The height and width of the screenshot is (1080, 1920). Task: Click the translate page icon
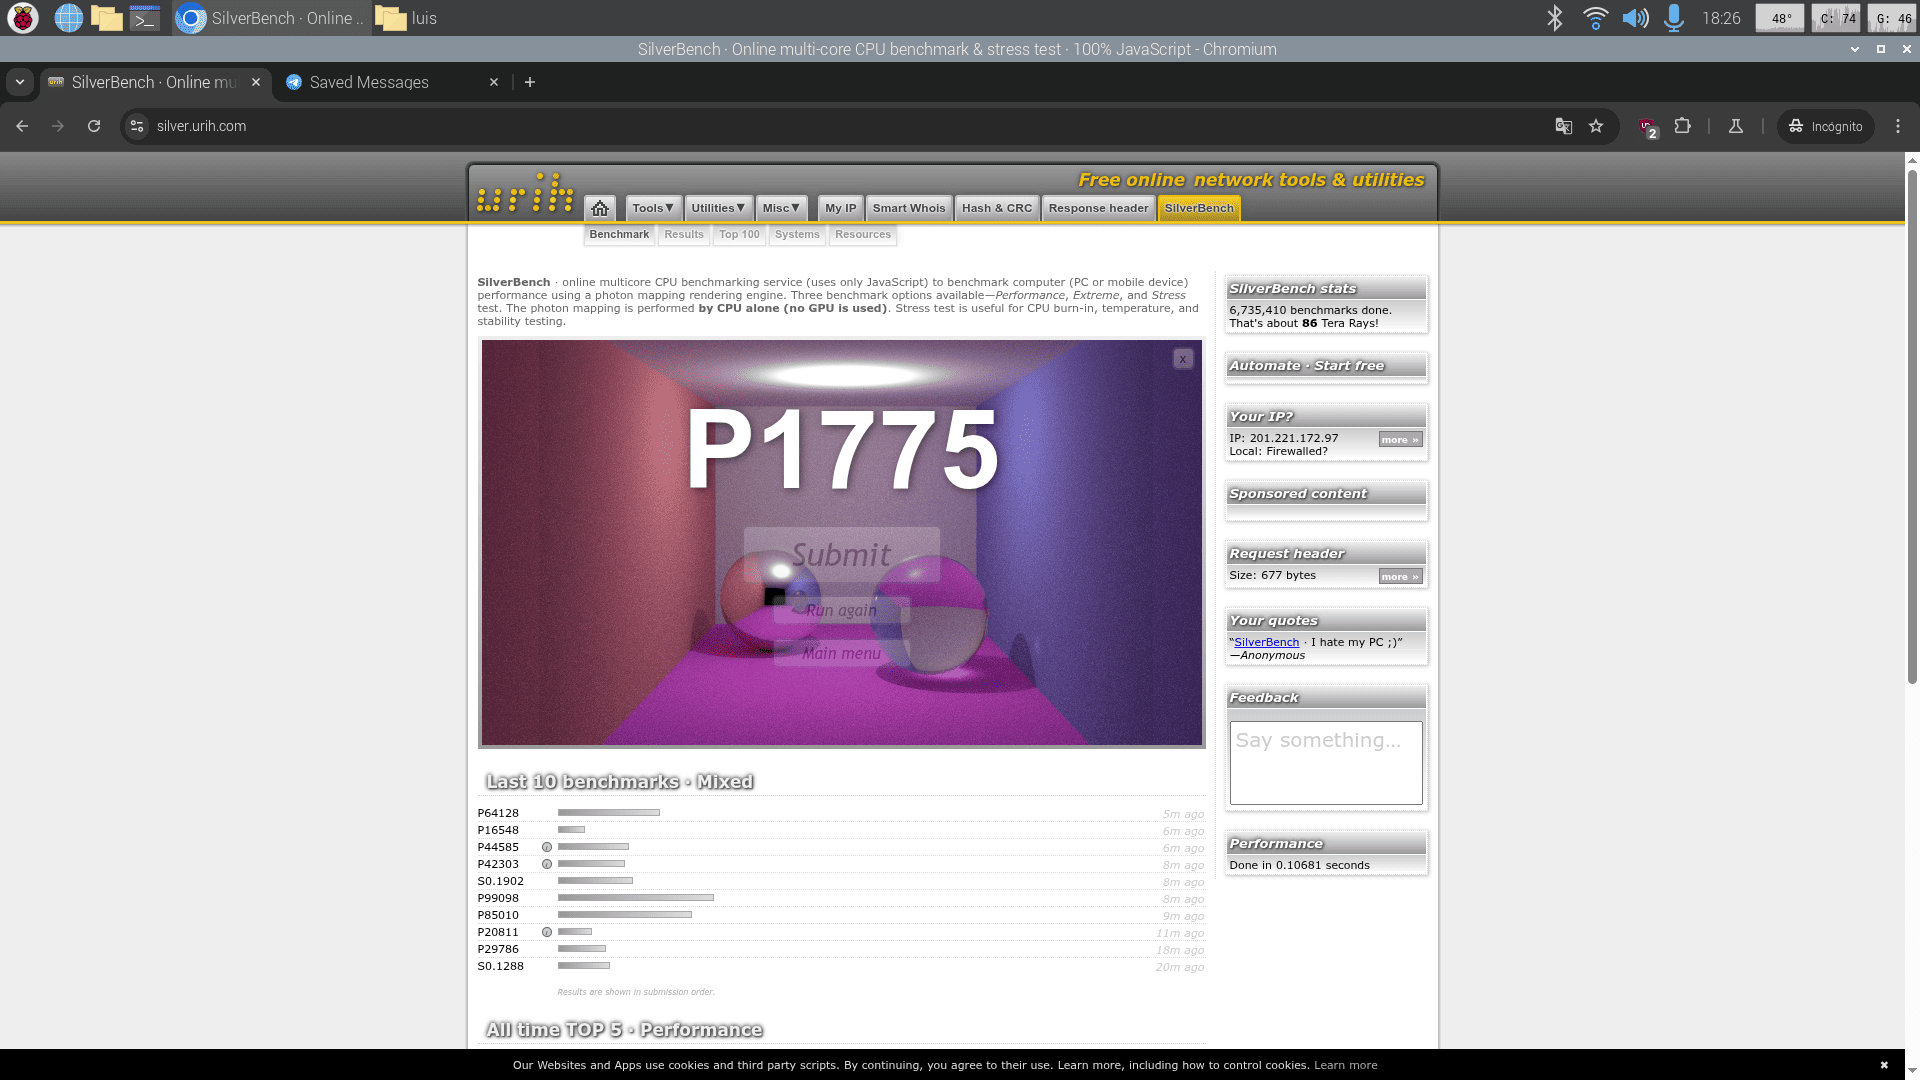(x=1564, y=126)
